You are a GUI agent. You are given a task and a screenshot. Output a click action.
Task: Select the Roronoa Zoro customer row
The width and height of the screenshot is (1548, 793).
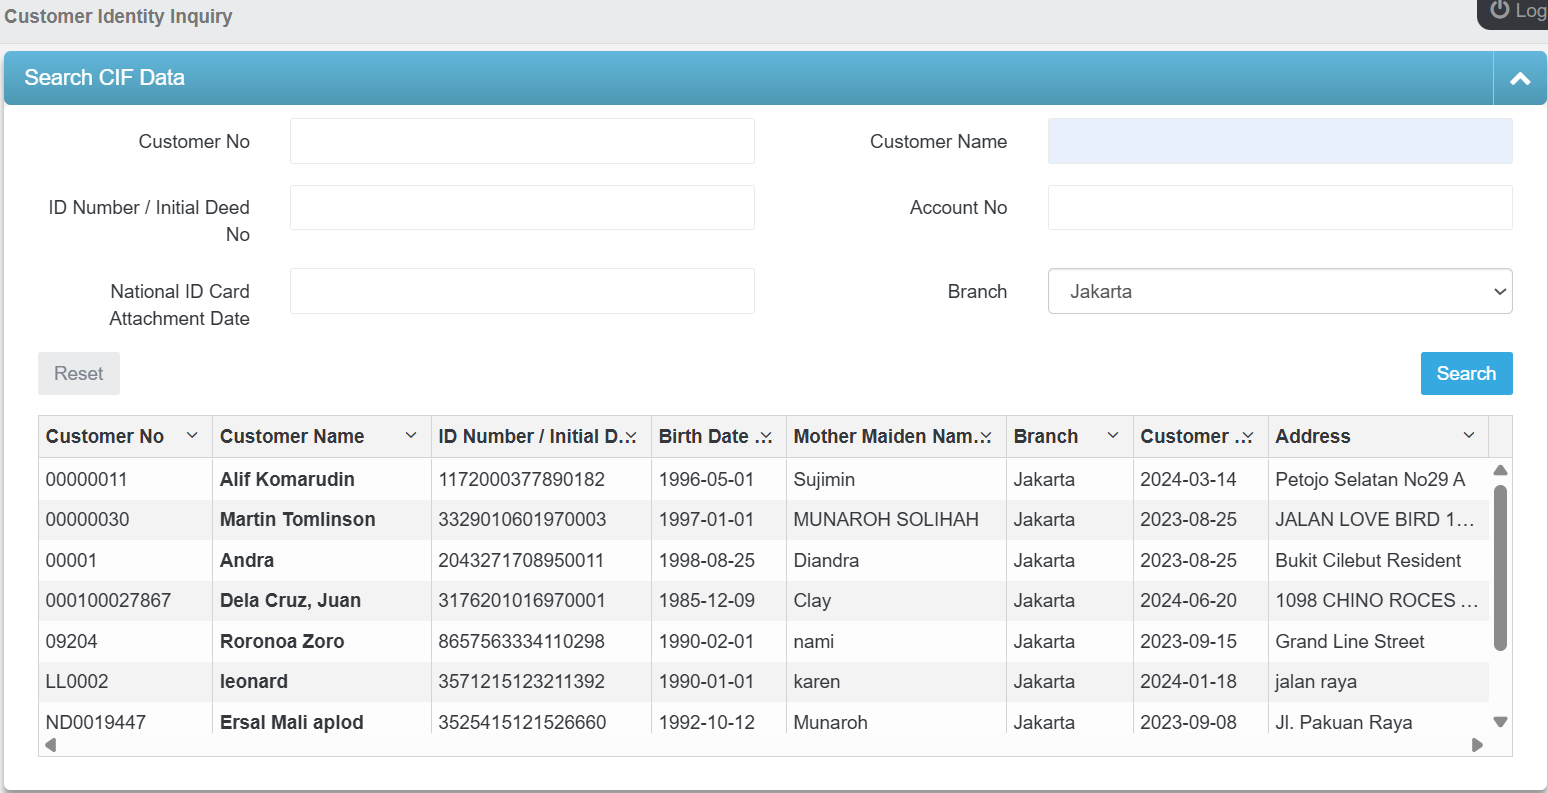[282, 641]
